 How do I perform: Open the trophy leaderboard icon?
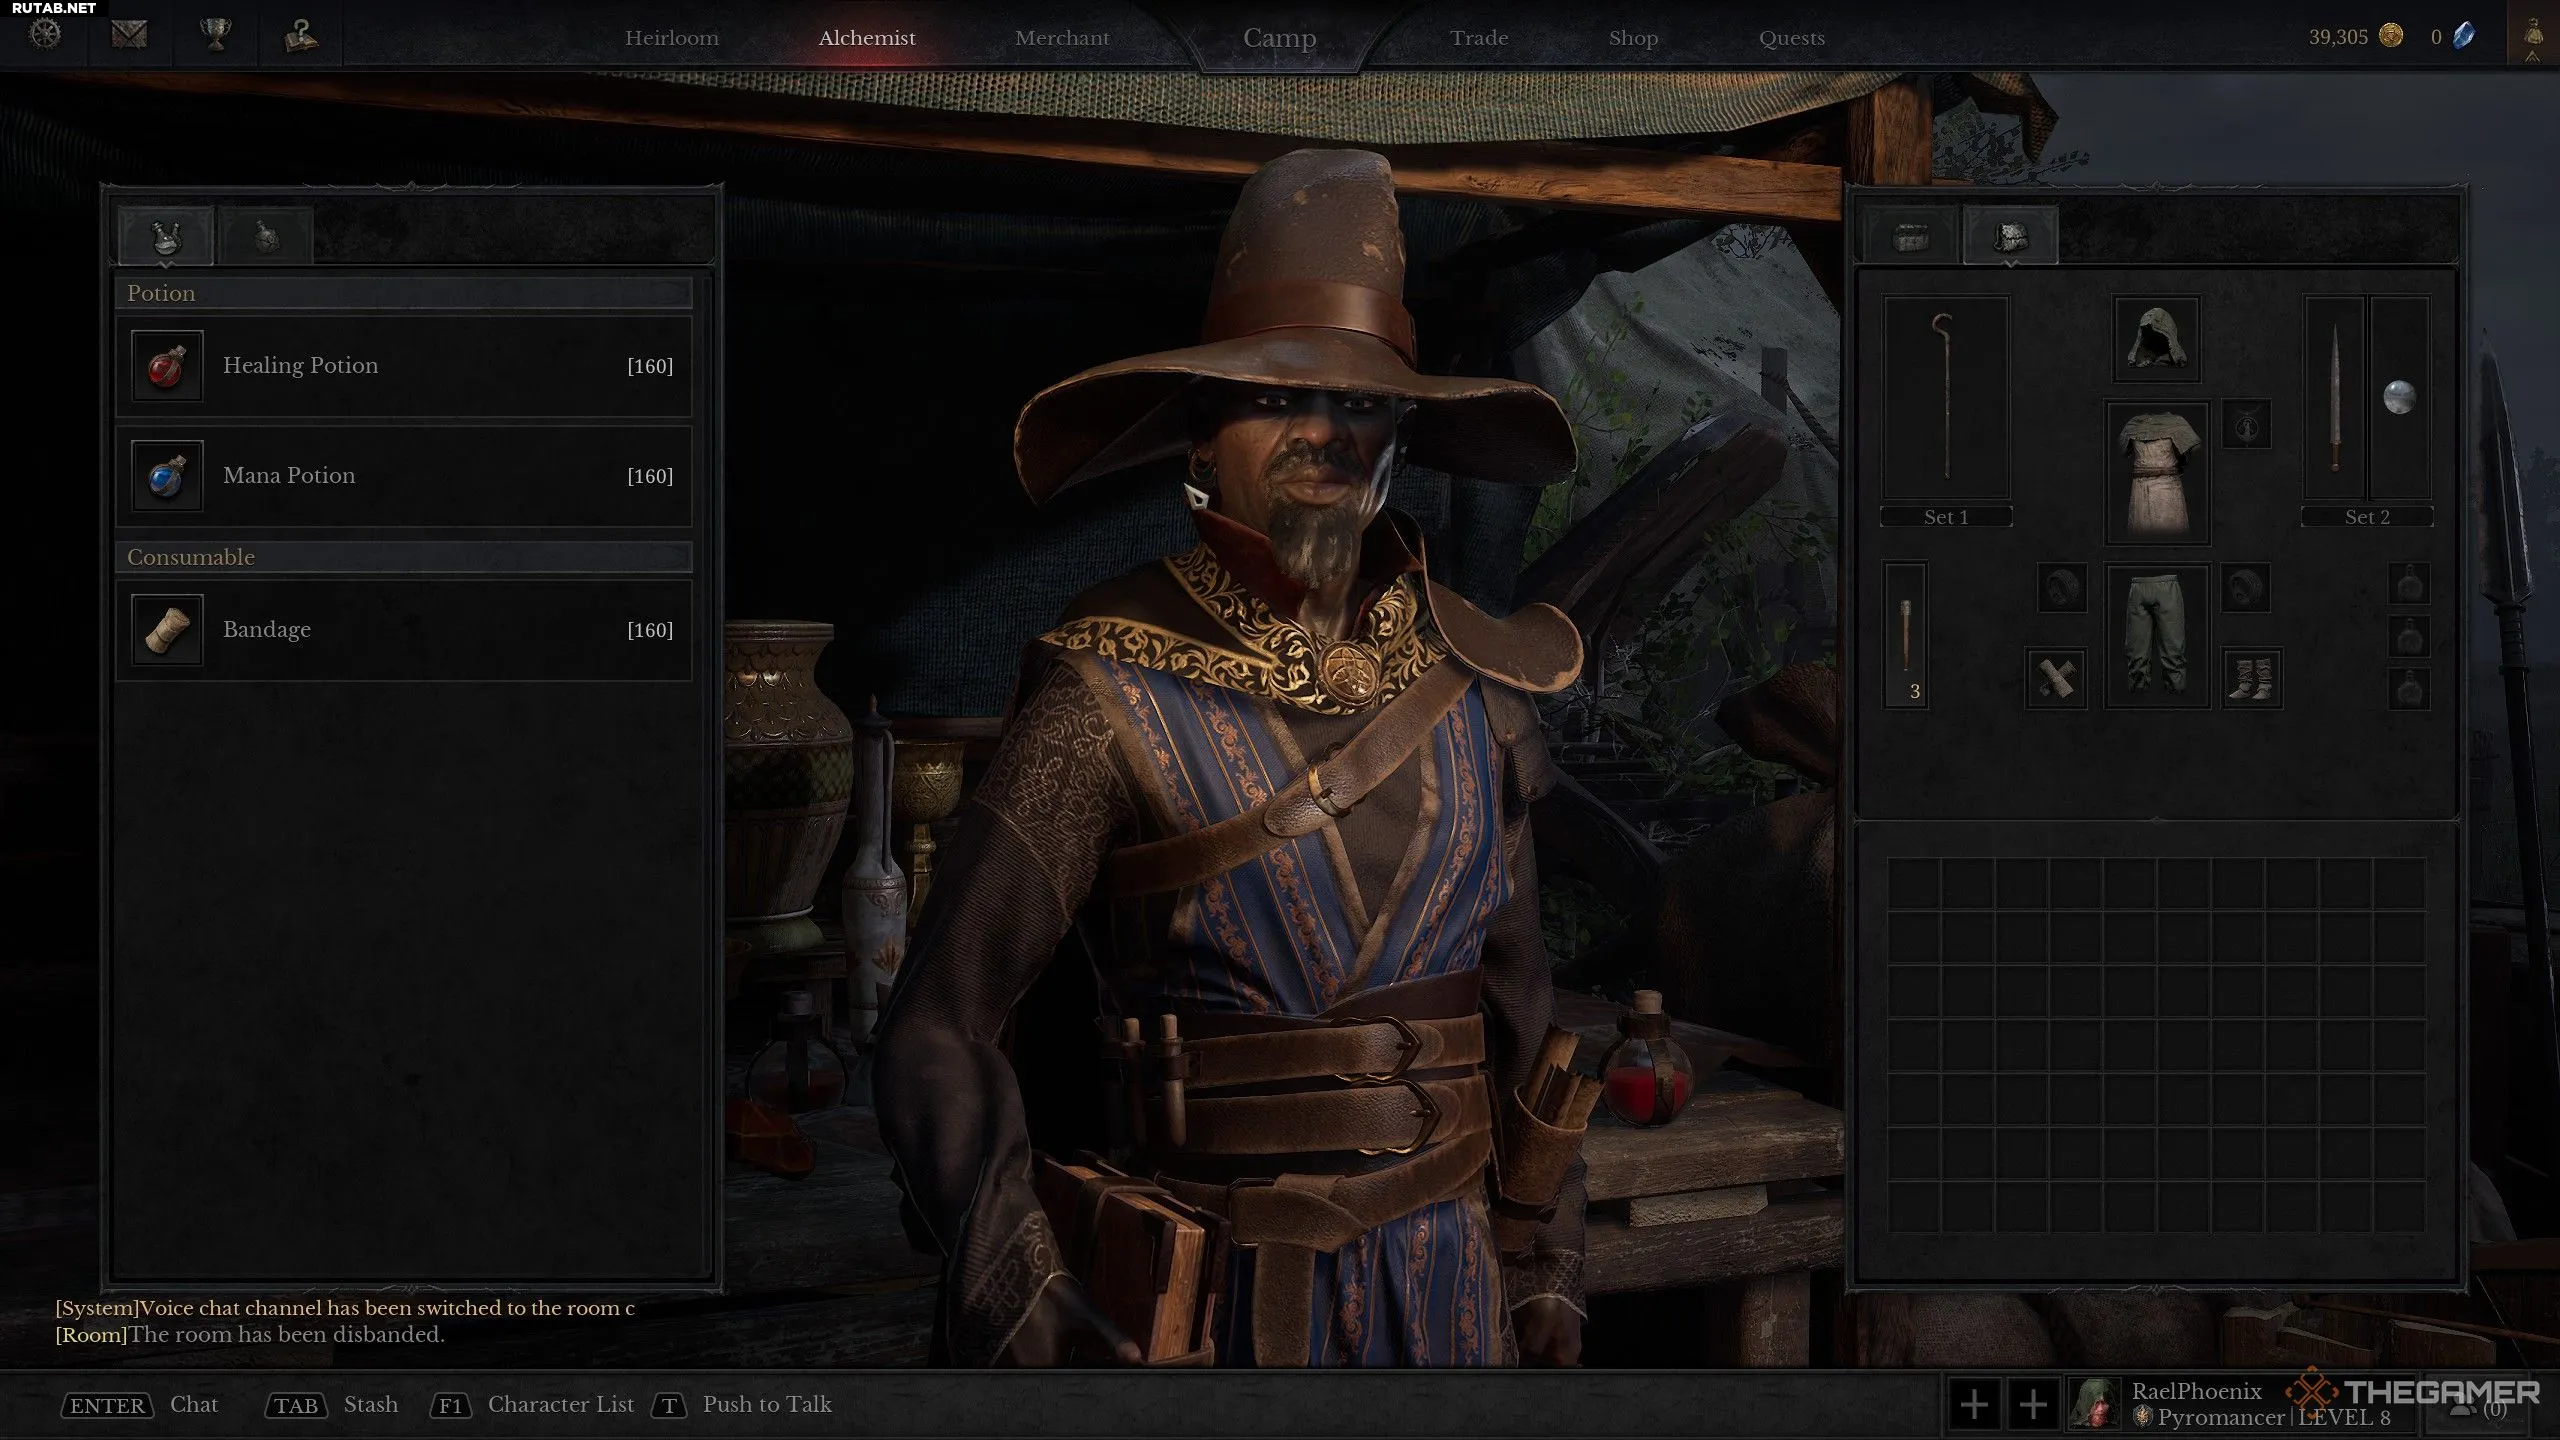pos(216,34)
